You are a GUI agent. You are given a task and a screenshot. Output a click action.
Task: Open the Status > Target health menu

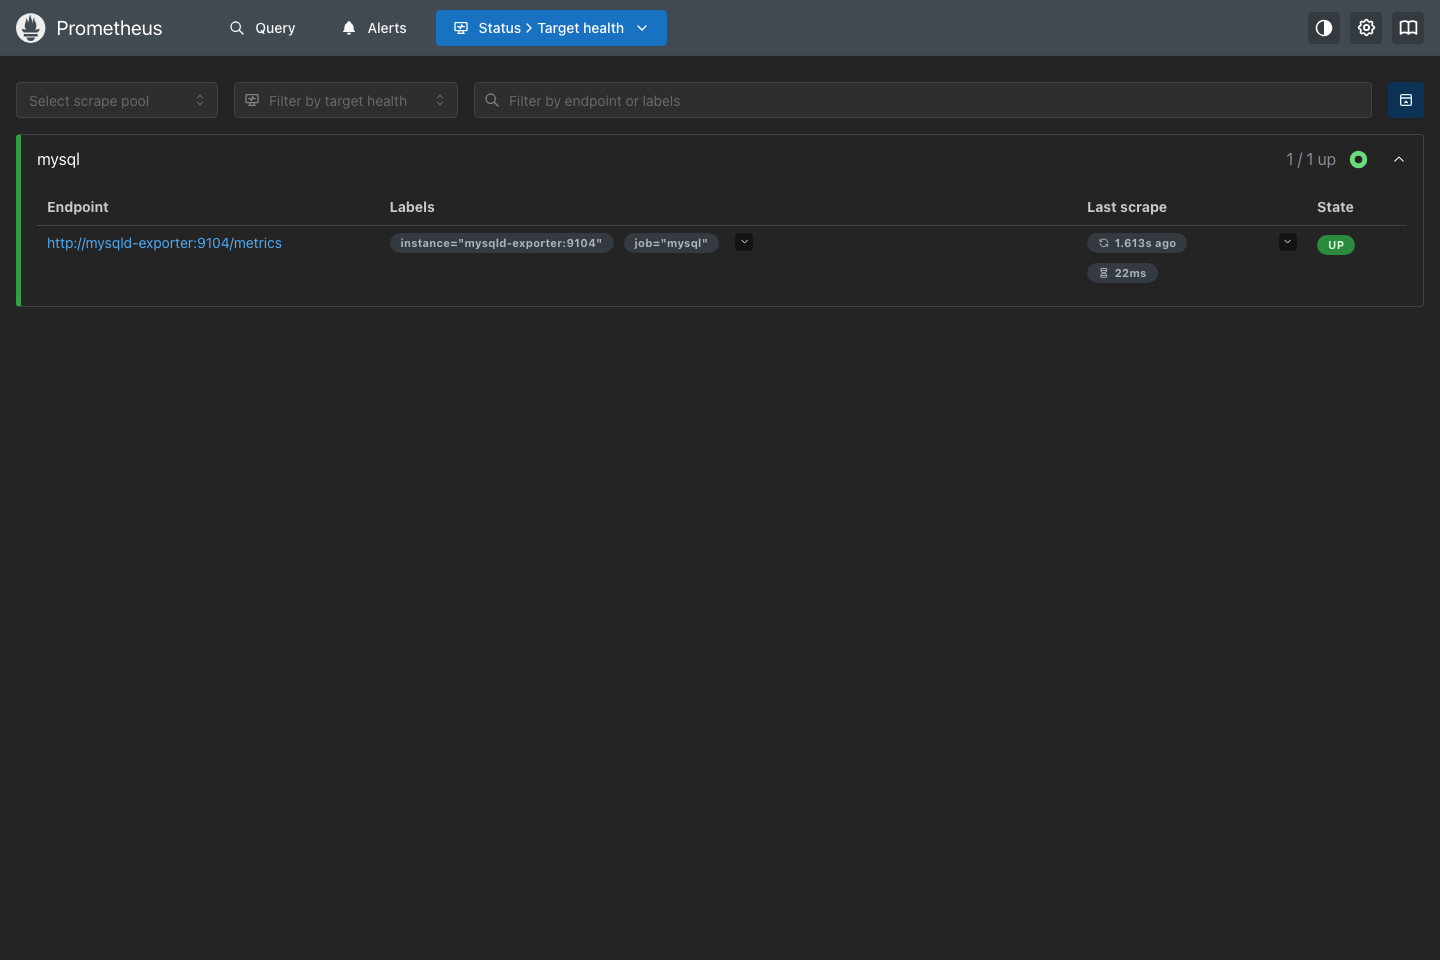[551, 28]
